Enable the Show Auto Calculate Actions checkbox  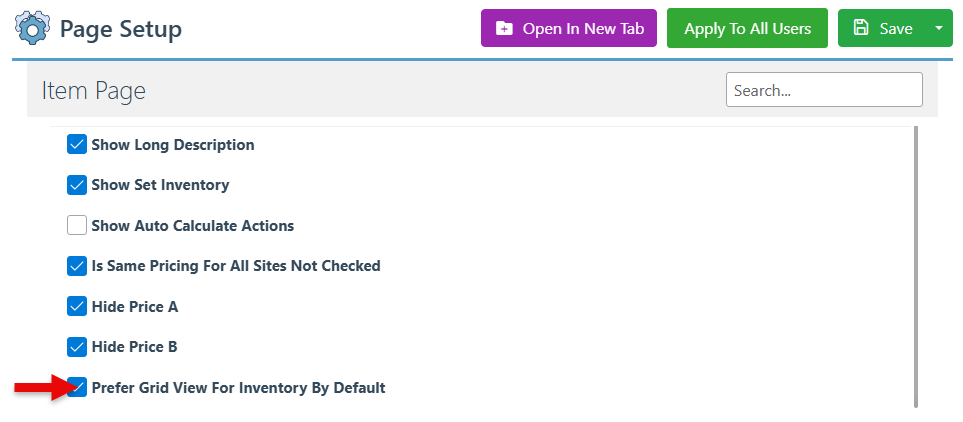tap(77, 225)
